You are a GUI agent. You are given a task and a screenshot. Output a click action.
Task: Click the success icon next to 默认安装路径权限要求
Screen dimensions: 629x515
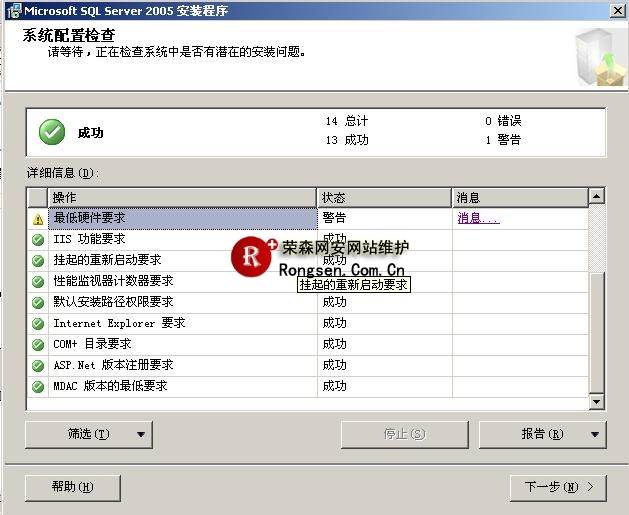click(38, 303)
